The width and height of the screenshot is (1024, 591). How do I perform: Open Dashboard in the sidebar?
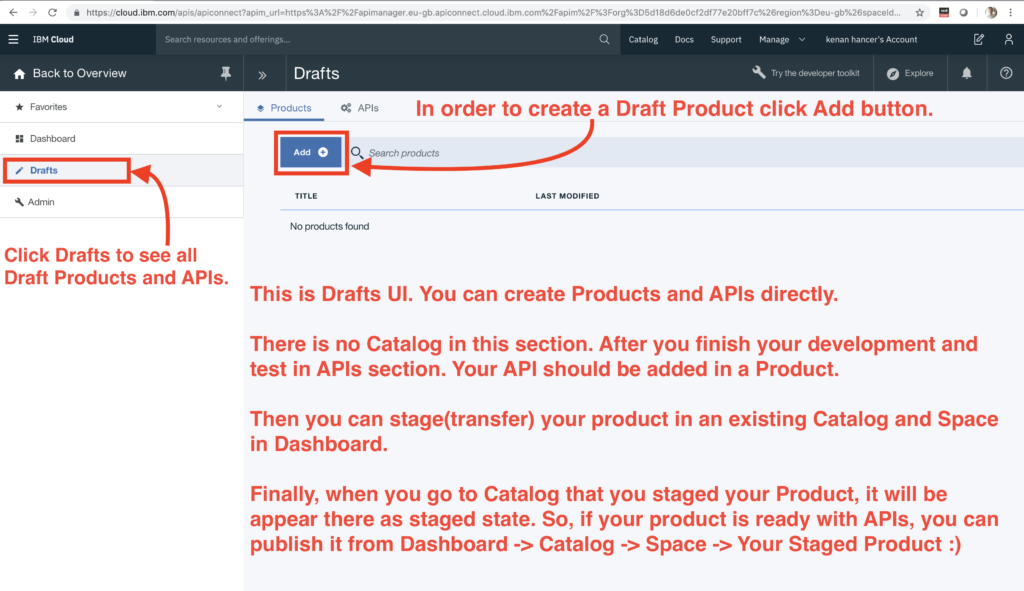click(121, 138)
